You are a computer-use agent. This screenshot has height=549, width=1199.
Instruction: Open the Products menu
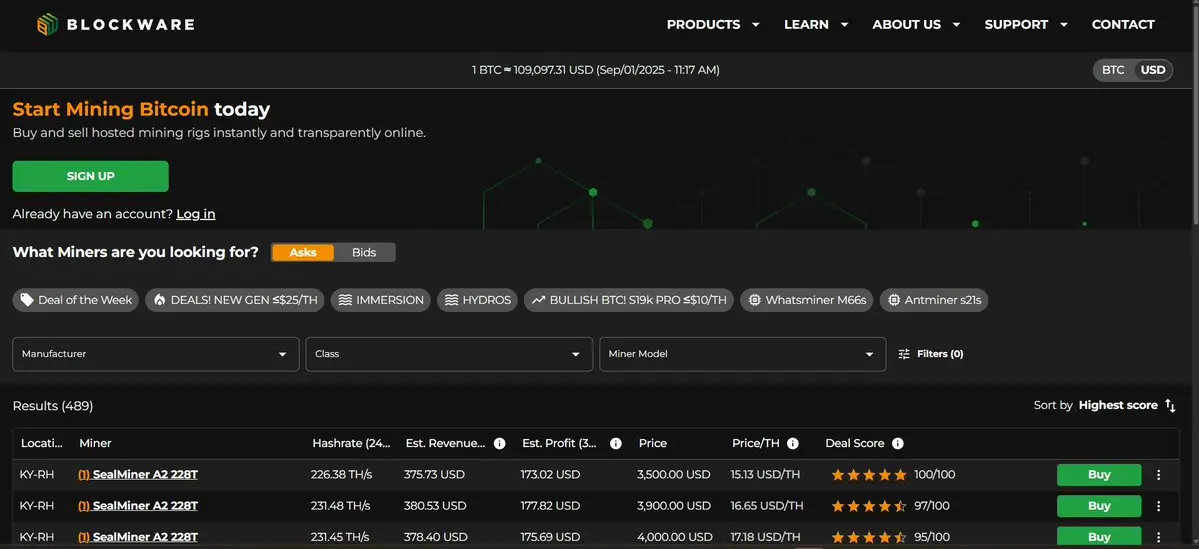pyautogui.click(x=713, y=24)
